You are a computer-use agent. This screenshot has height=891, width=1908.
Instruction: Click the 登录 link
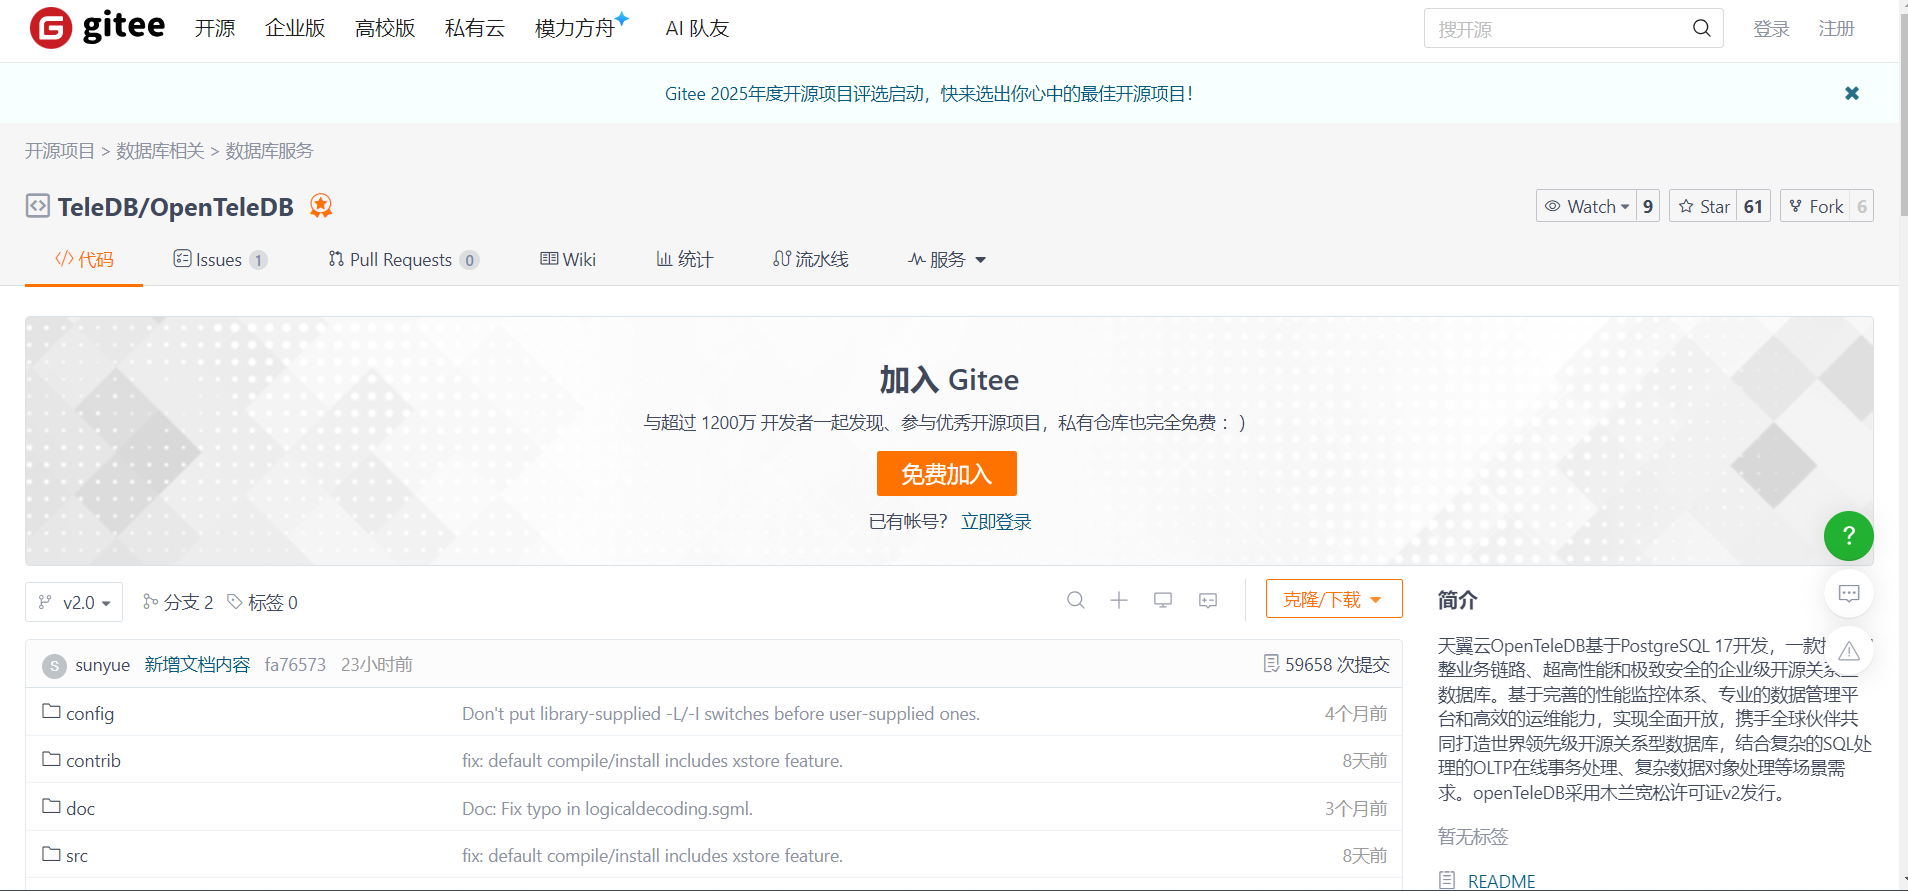tap(1771, 29)
